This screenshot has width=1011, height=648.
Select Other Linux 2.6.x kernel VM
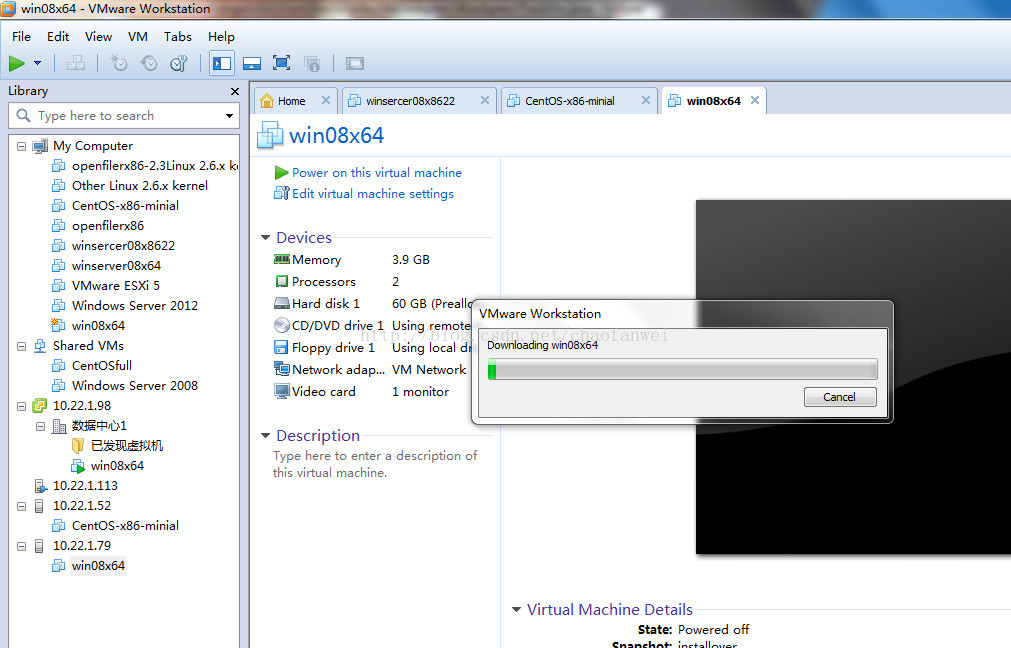[x=130, y=186]
